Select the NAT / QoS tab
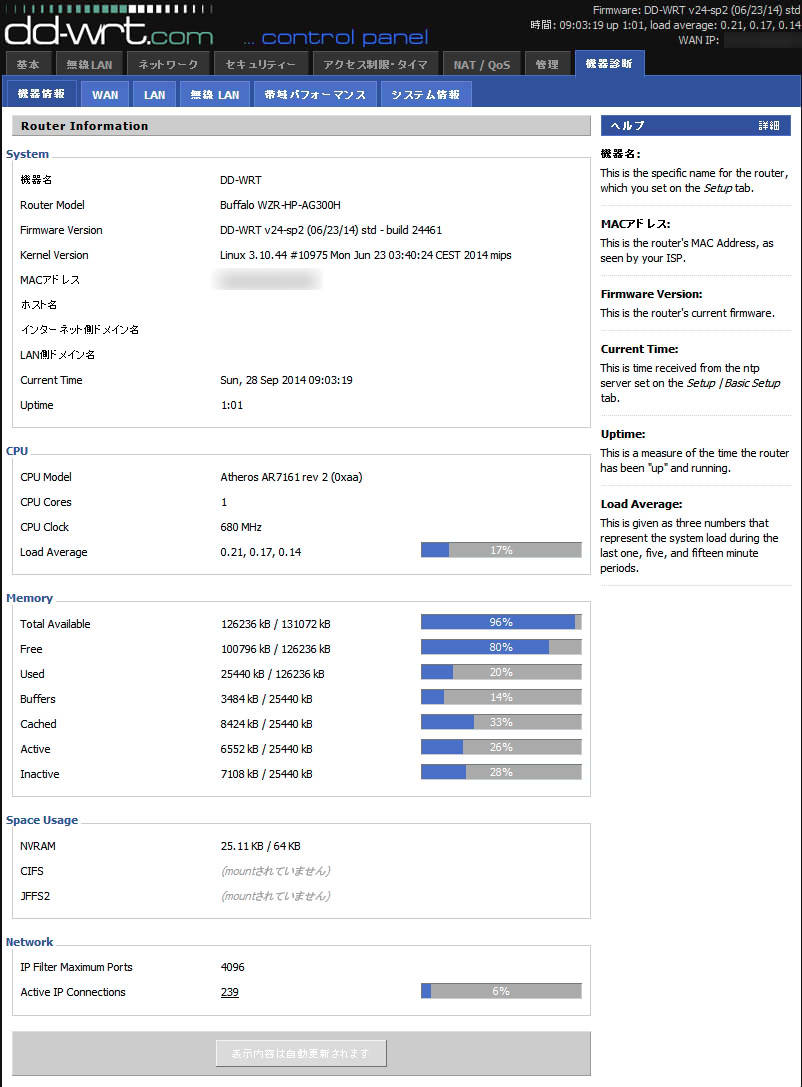Screen dimensions: 802x1087 click(482, 64)
